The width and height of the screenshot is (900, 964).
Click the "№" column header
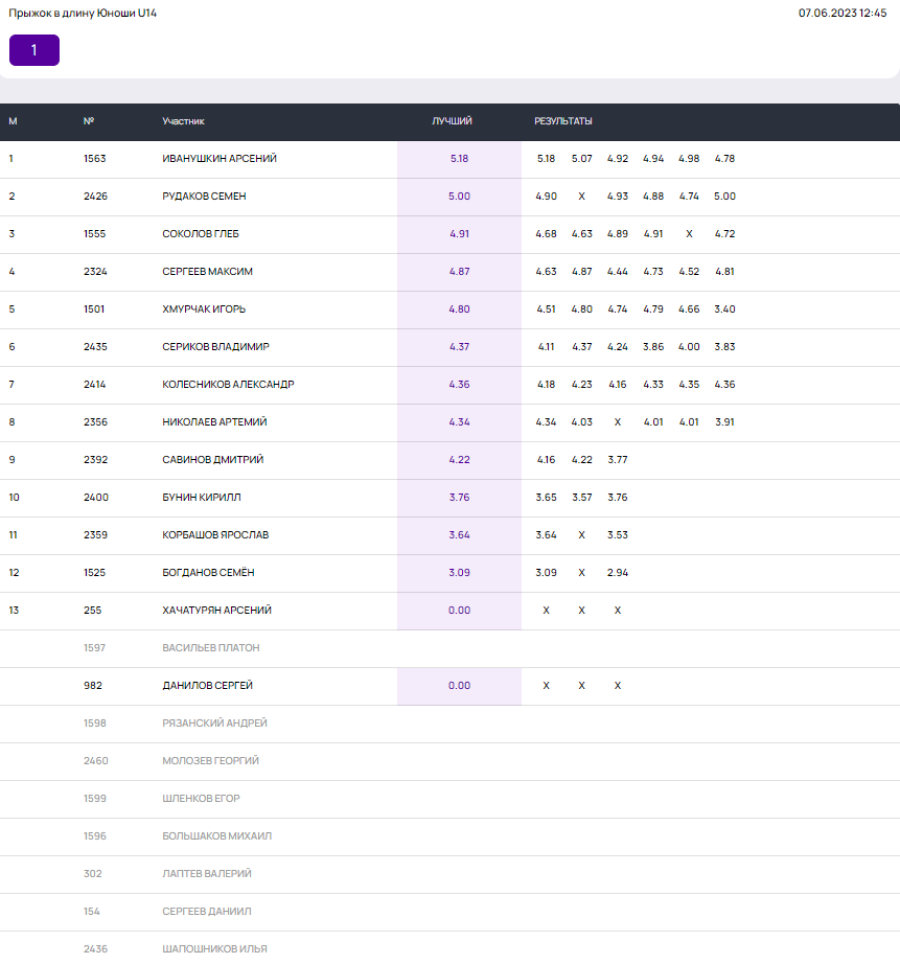(89, 122)
